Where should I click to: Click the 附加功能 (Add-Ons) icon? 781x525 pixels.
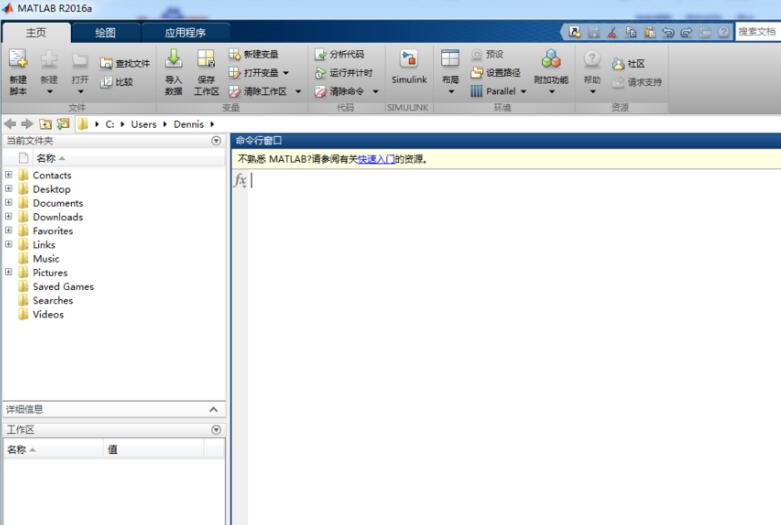(551, 59)
